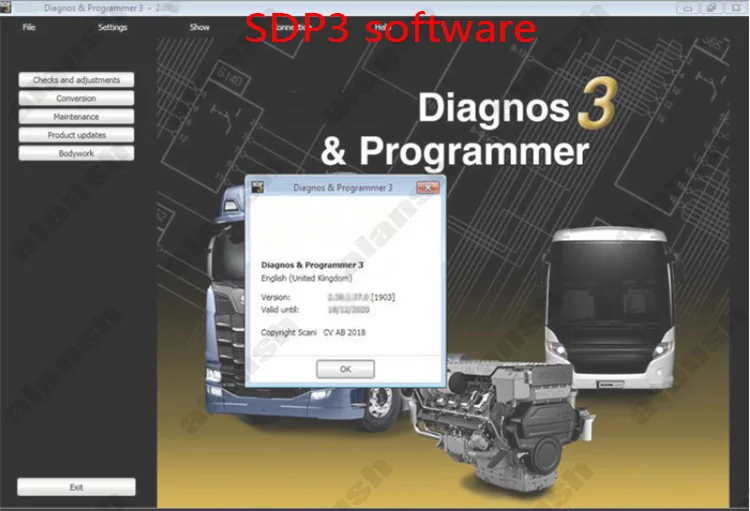Screen dimensions: 750x511
Task: Select the Conversion button
Action: 77,98
